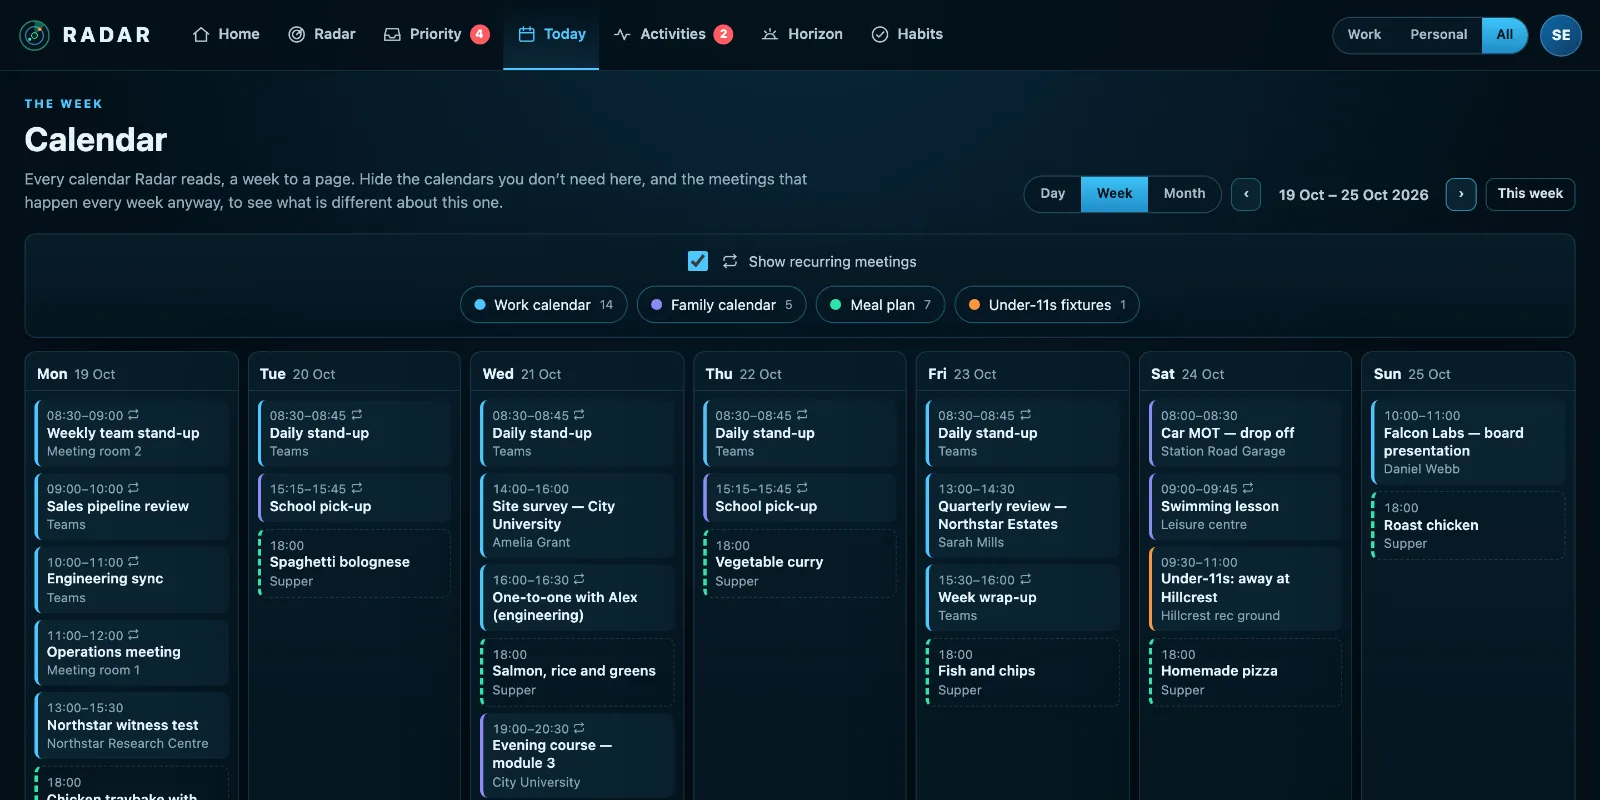
Task: Select the All scope filter
Action: point(1505,35)
